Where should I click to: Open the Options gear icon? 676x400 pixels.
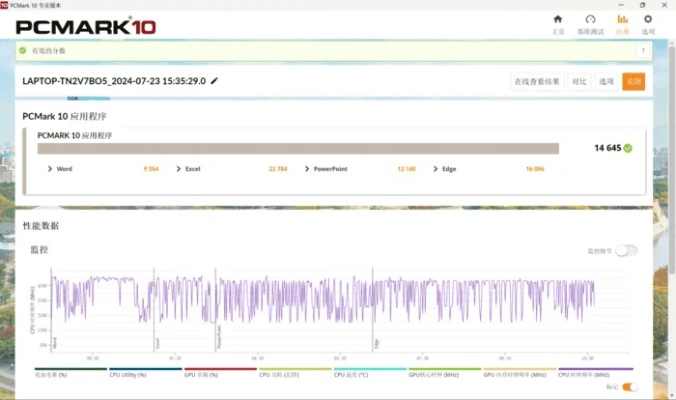coord(648,22)
